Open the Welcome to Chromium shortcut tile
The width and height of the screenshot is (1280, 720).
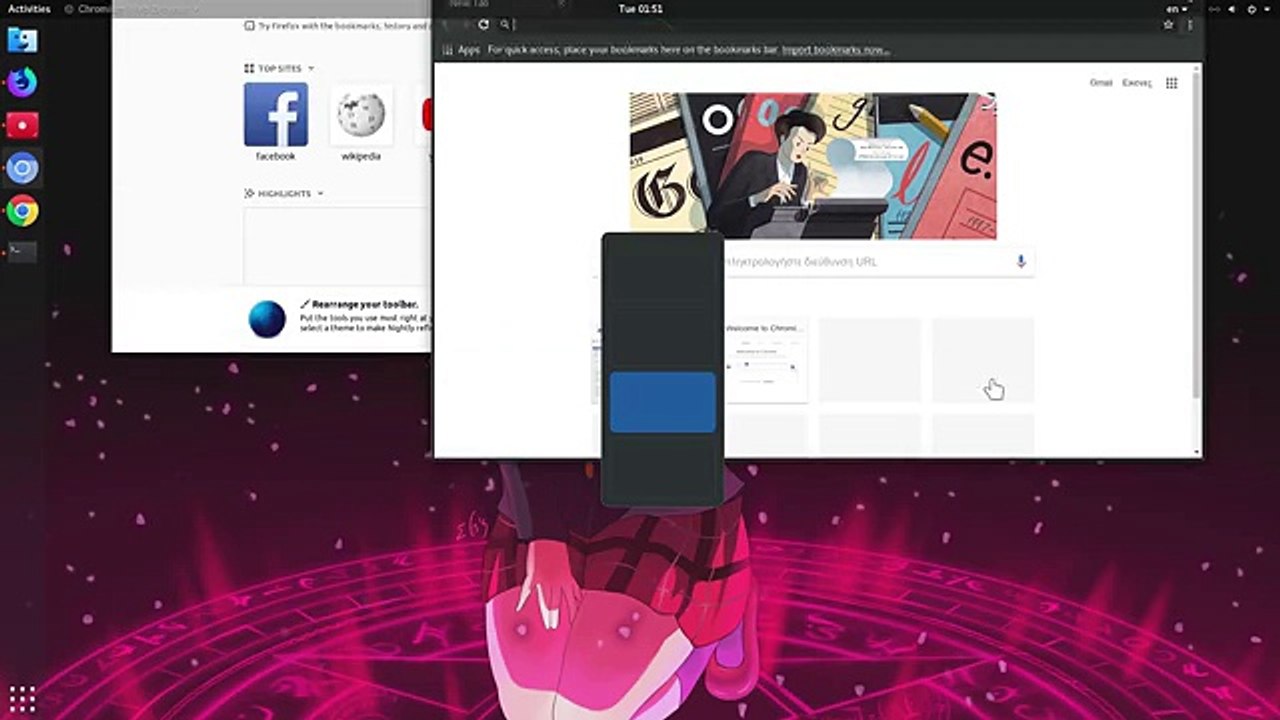(765, 360)
